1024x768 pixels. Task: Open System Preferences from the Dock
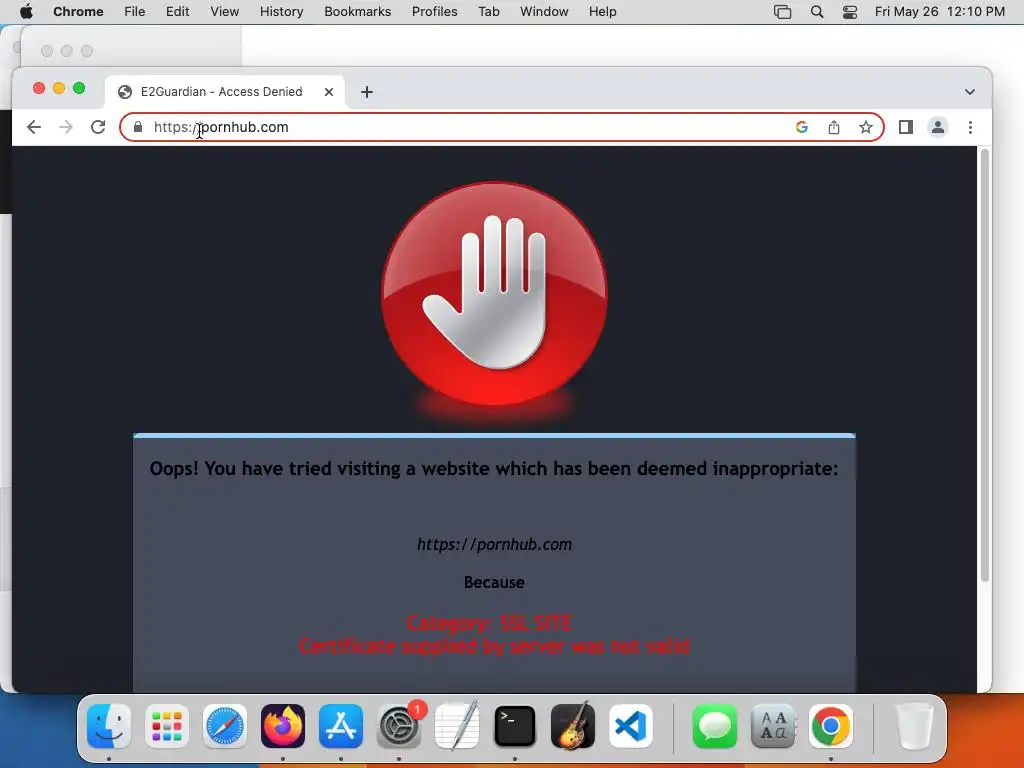point(399,726)
